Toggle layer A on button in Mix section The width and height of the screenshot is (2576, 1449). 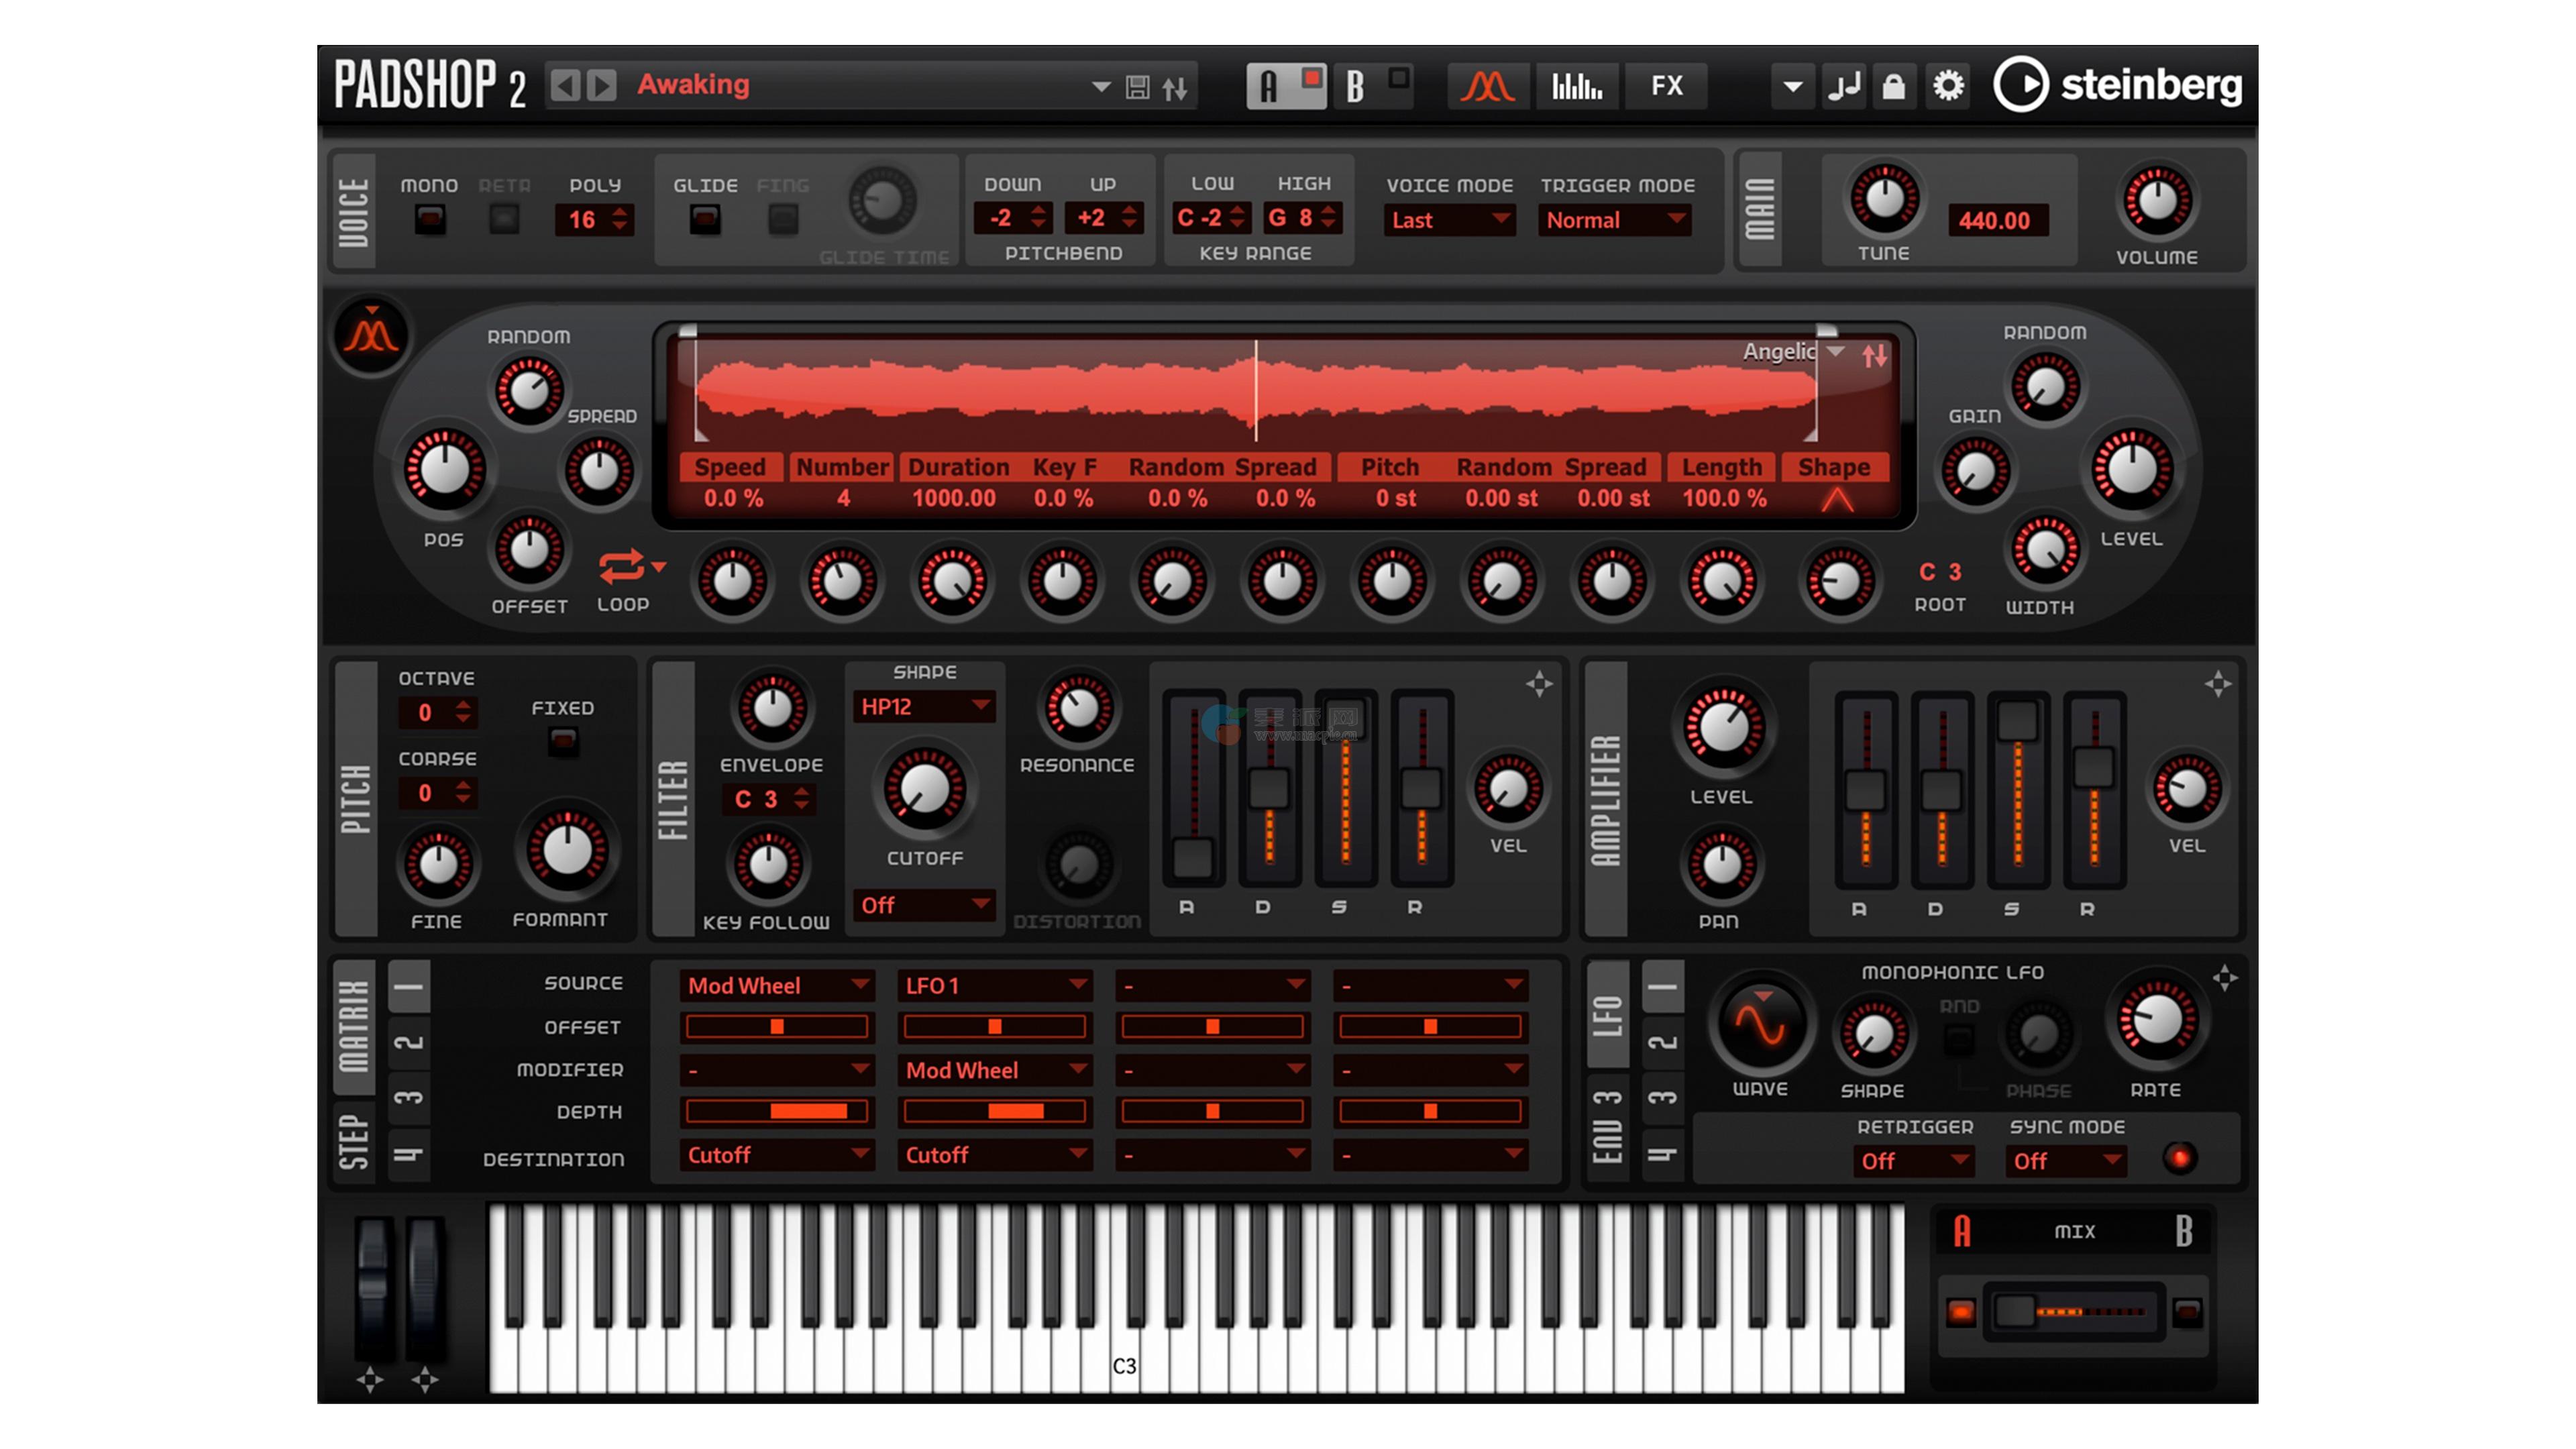(x=1960, y=1311)
